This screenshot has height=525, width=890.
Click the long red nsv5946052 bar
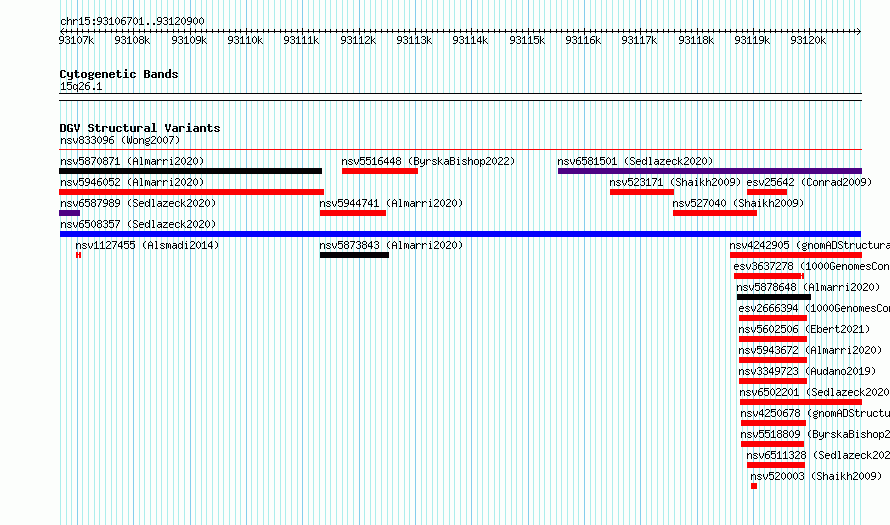click(x=192, y=192)
